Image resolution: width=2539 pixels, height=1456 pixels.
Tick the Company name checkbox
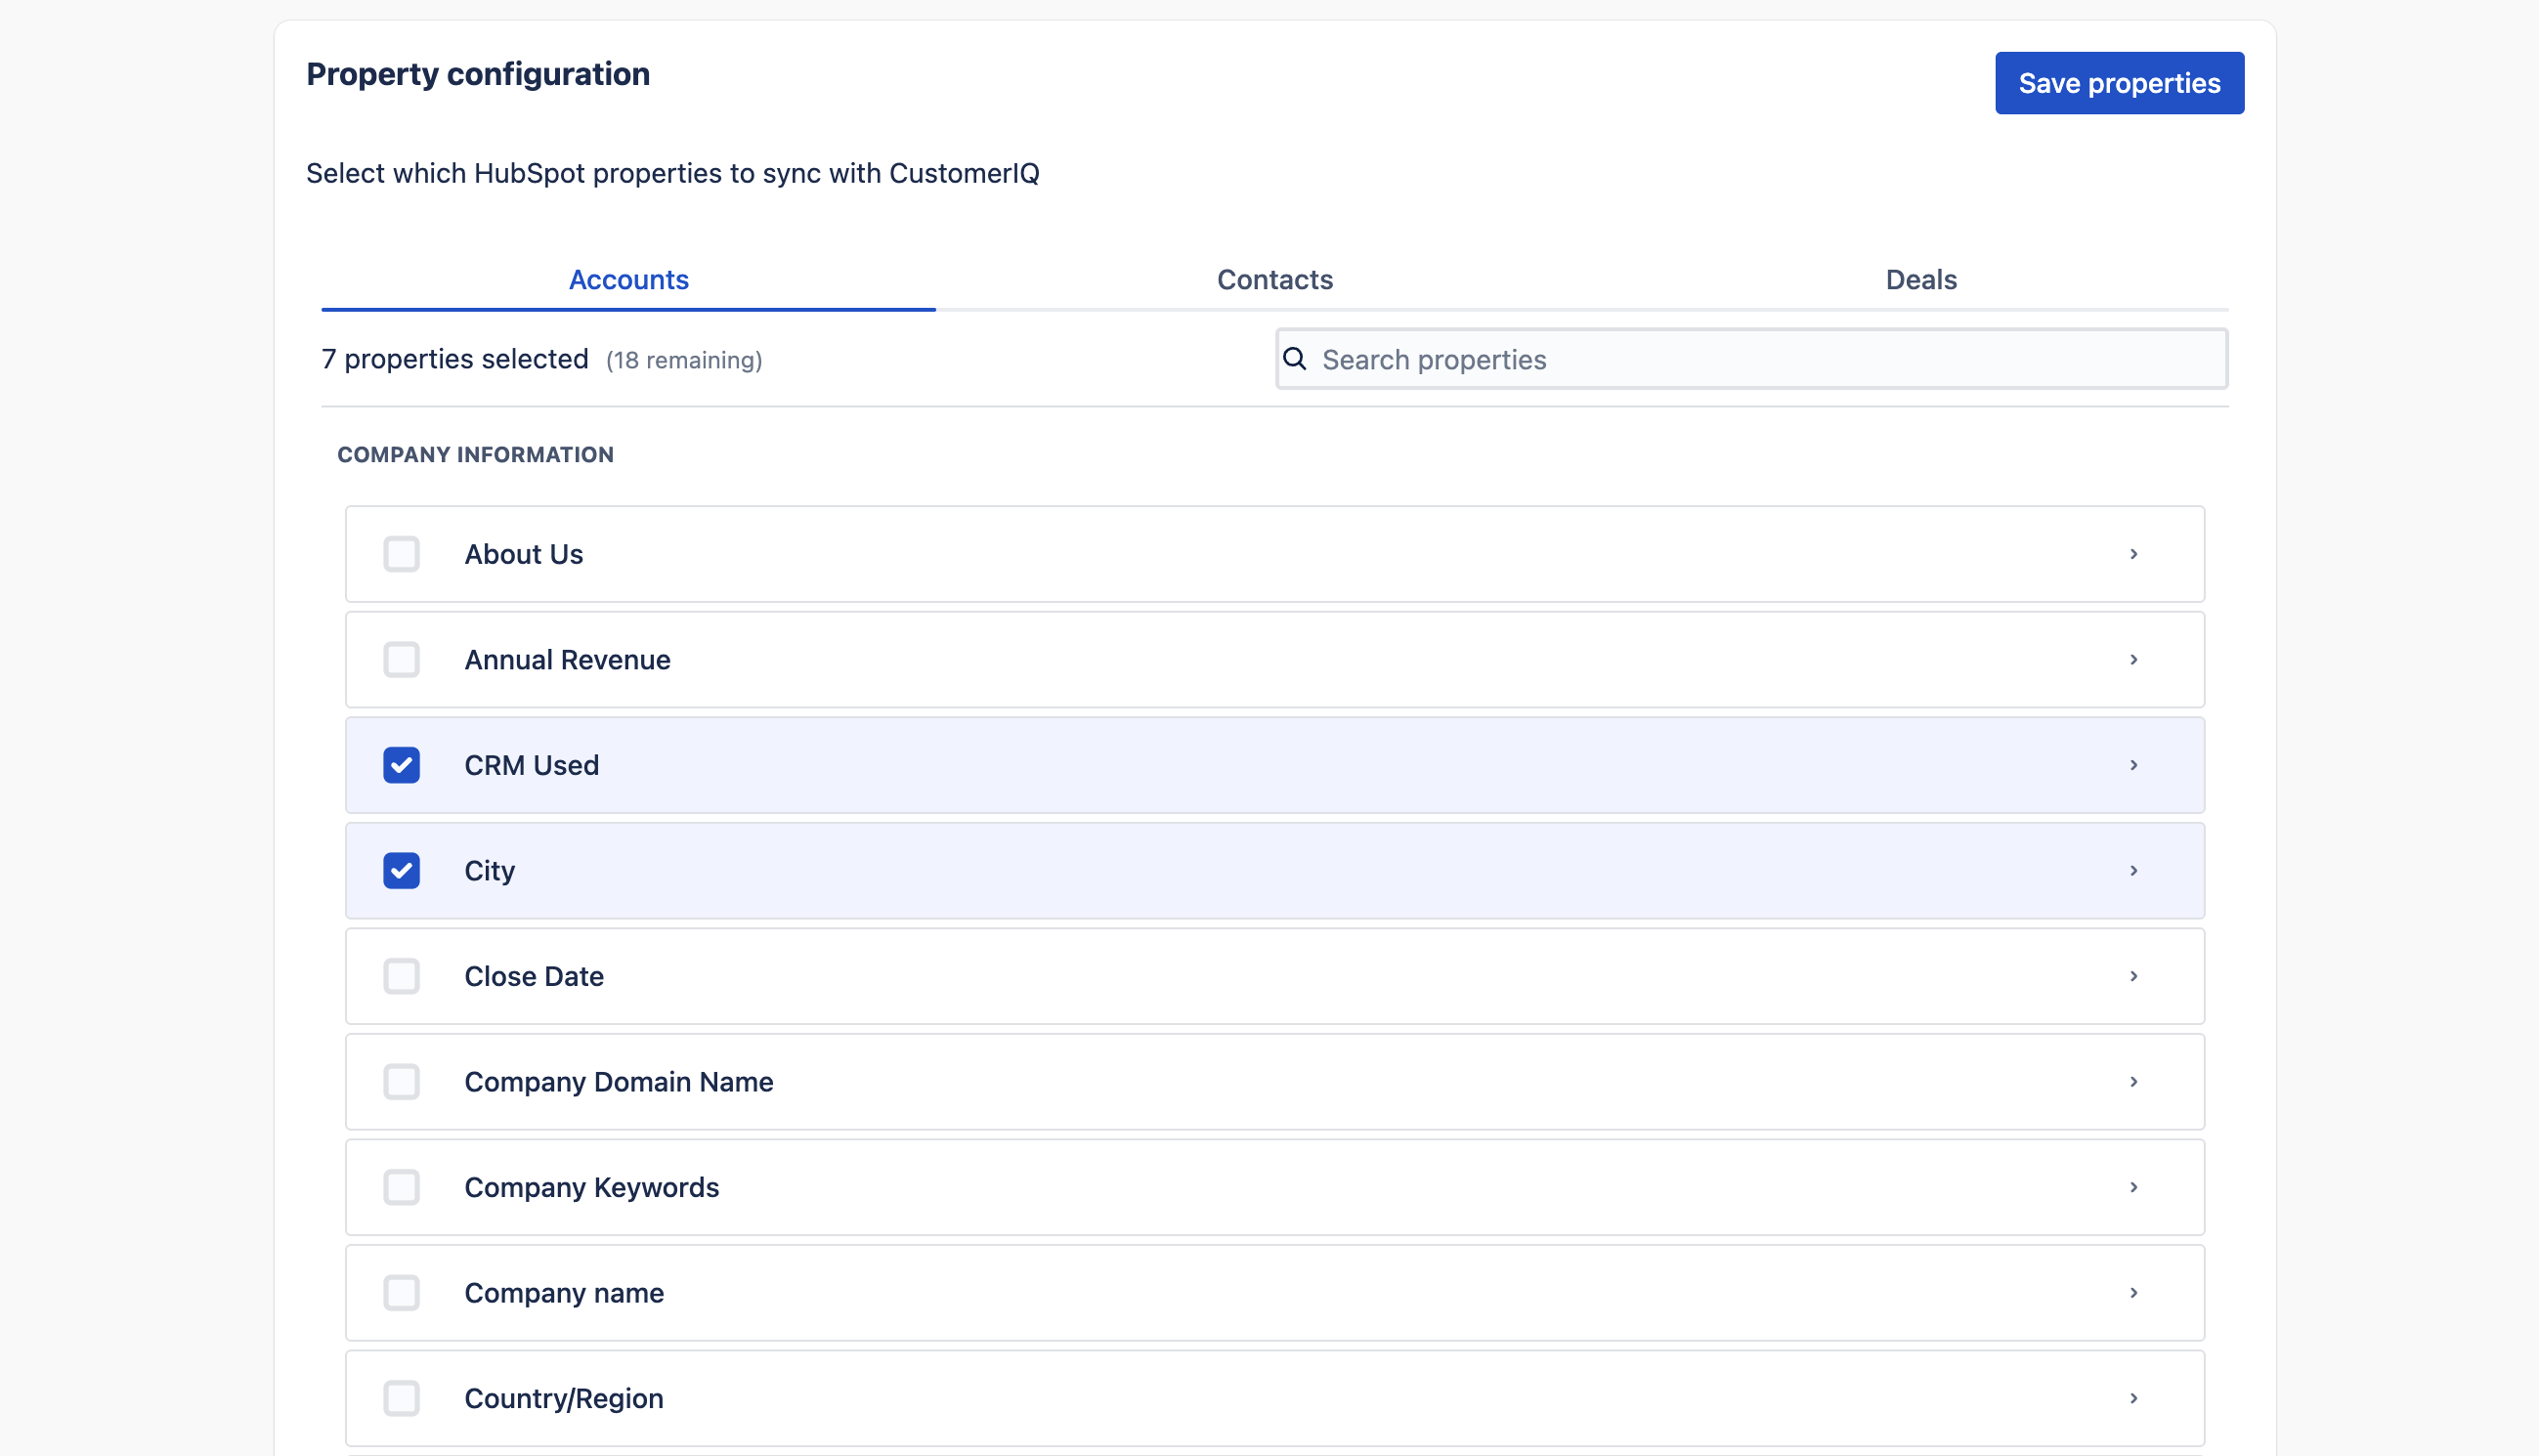[x=401, y=1293]
